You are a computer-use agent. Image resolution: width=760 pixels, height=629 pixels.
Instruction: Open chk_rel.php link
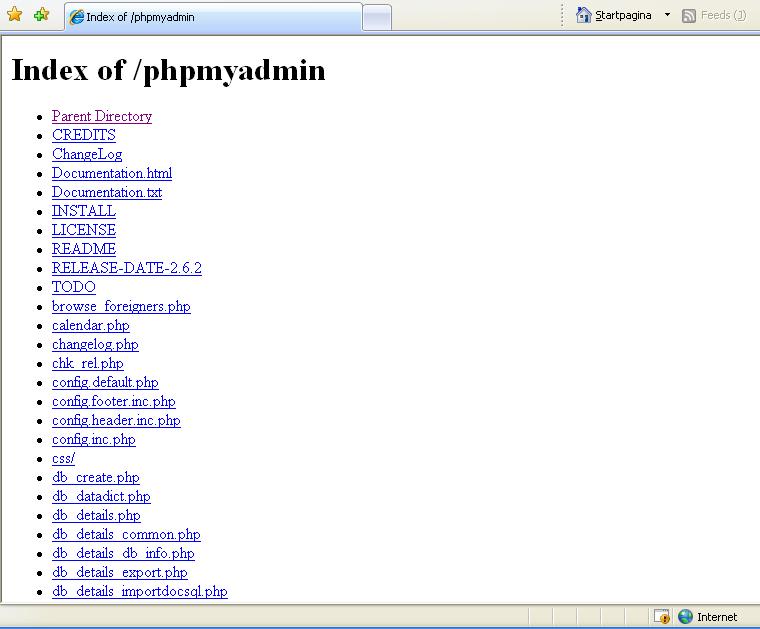[88, 363]
